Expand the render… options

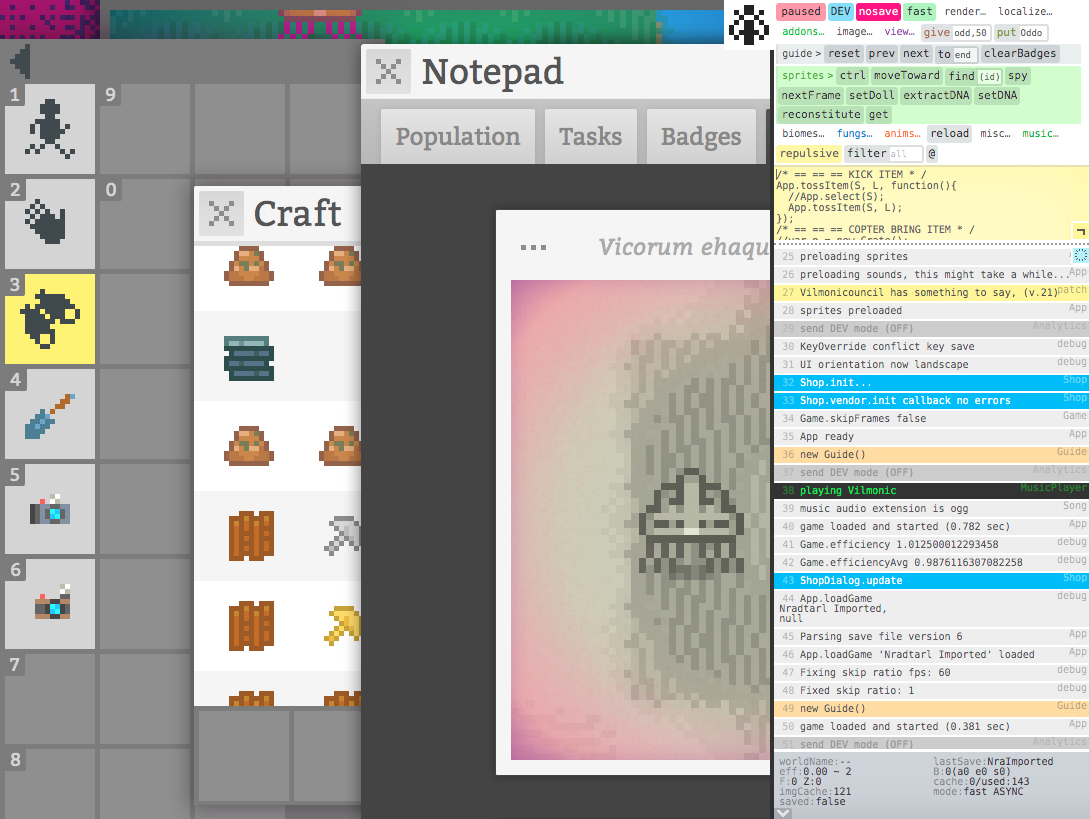tap(965, 12)
